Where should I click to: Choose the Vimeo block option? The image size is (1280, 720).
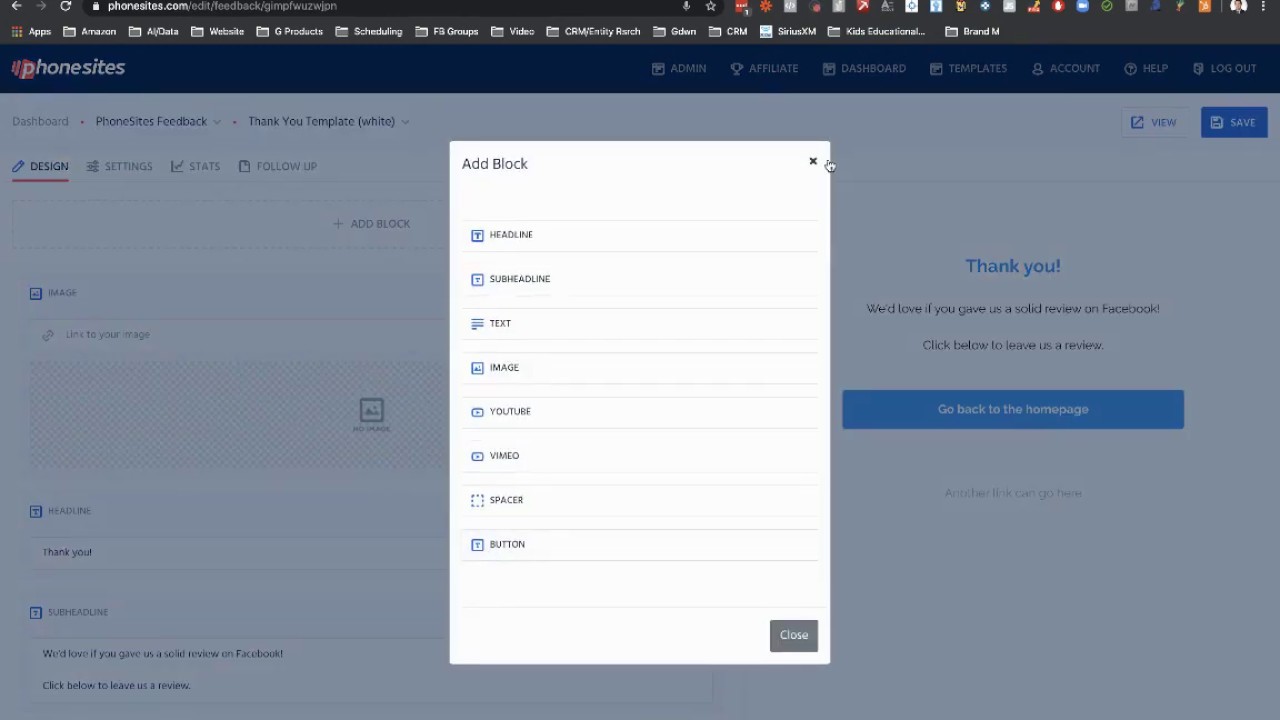[x=640, y=455]
